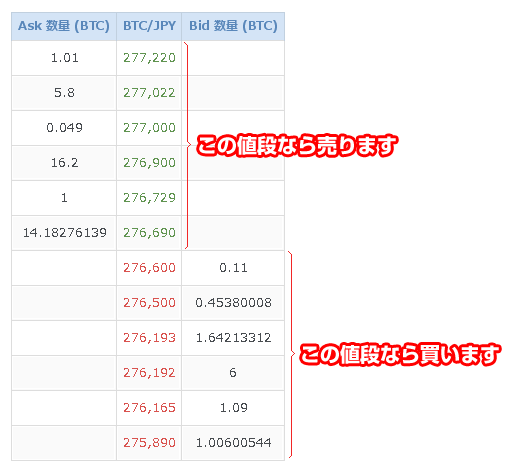Click bid quantity 6 beside 276,192
This screenshot has height=473, width=512.
pyautogui.click(x=233, y=373)
